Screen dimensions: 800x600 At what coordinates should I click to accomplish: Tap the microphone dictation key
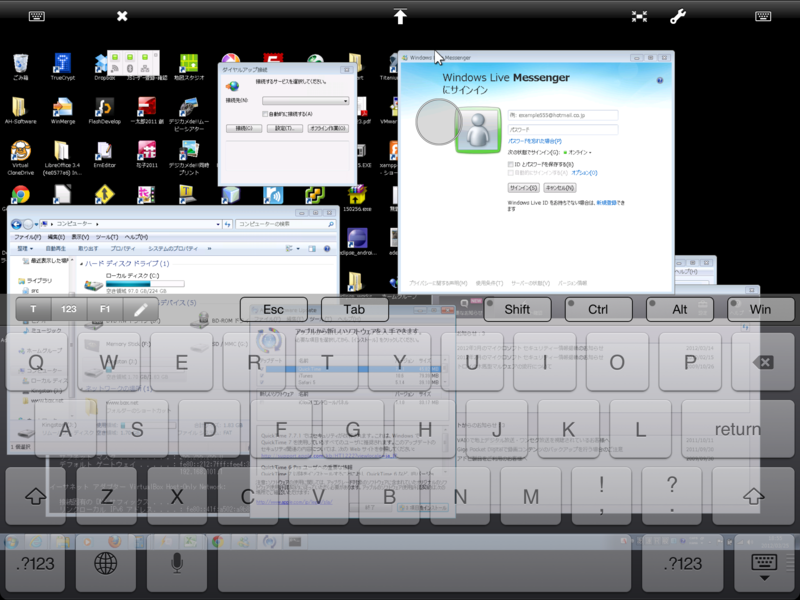click(x=177, y=563)
